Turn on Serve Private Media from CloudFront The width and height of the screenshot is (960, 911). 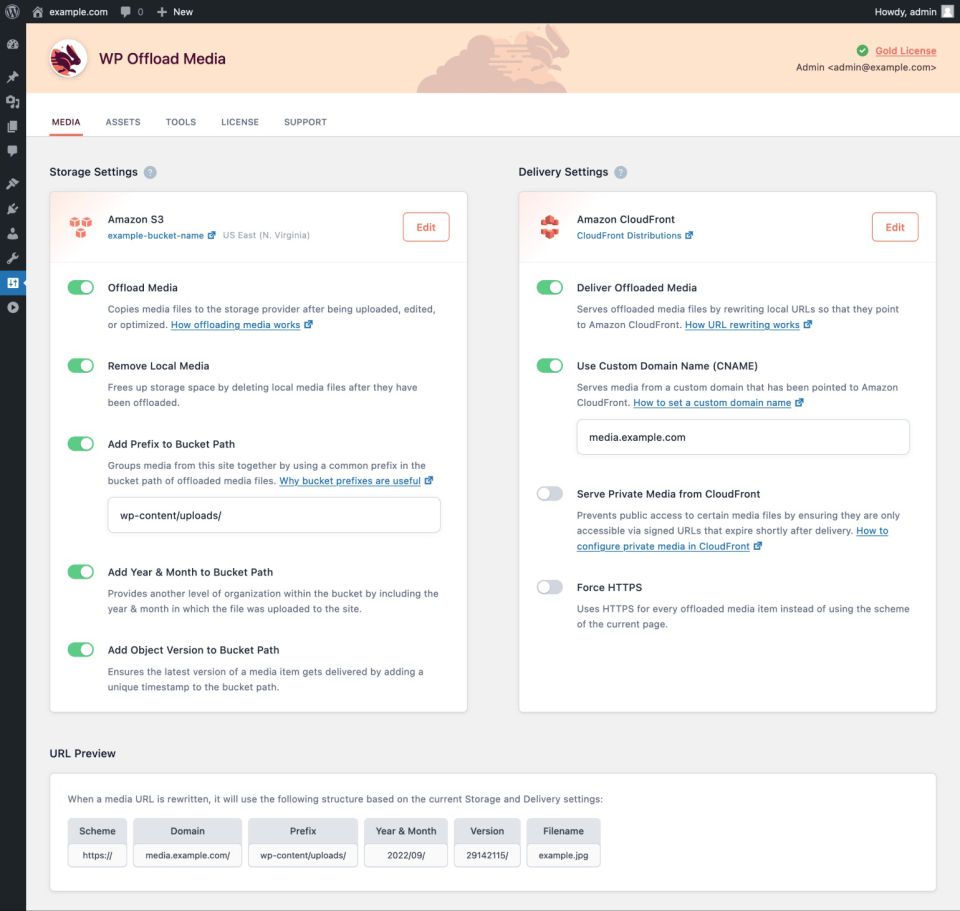click(x=549, y=494)
